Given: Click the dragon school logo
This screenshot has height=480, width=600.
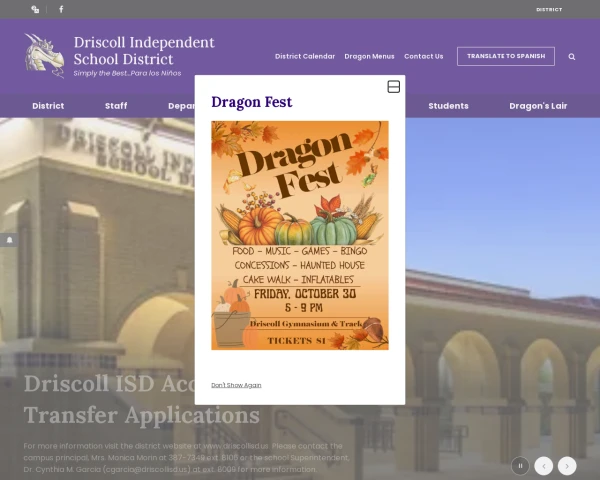Looking at the screenshot, I should click(x=44, y=56).
